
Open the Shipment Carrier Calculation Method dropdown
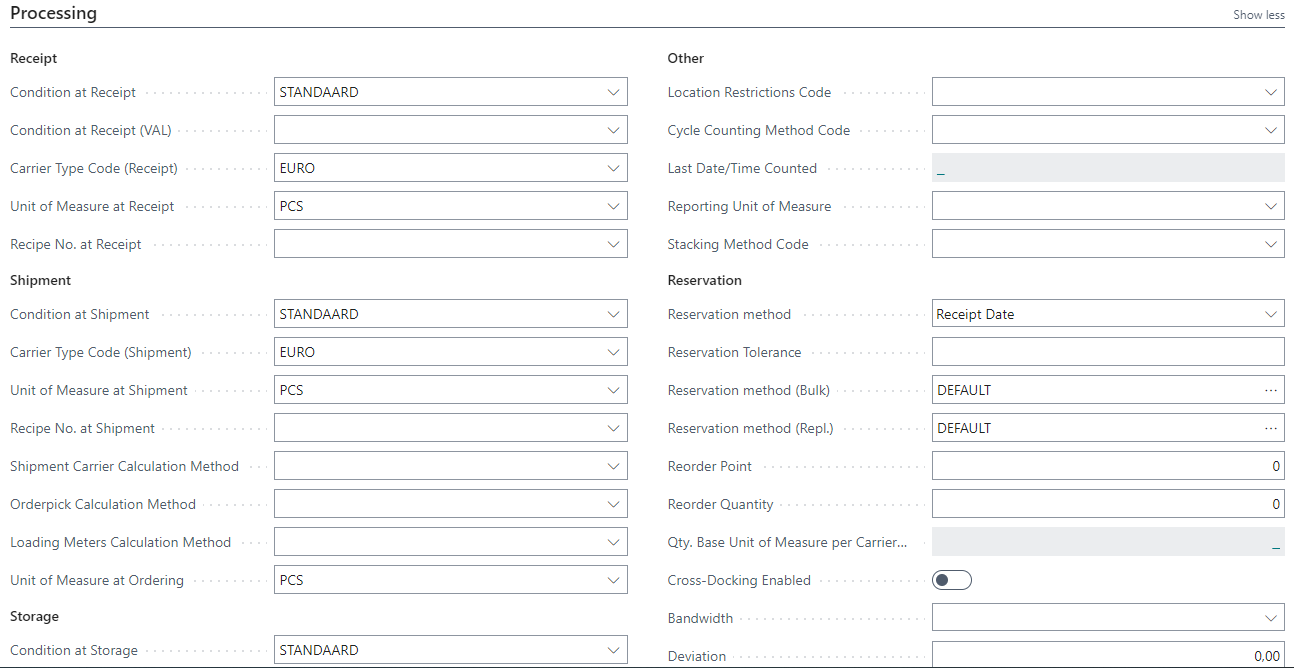[x=614, y=465]
